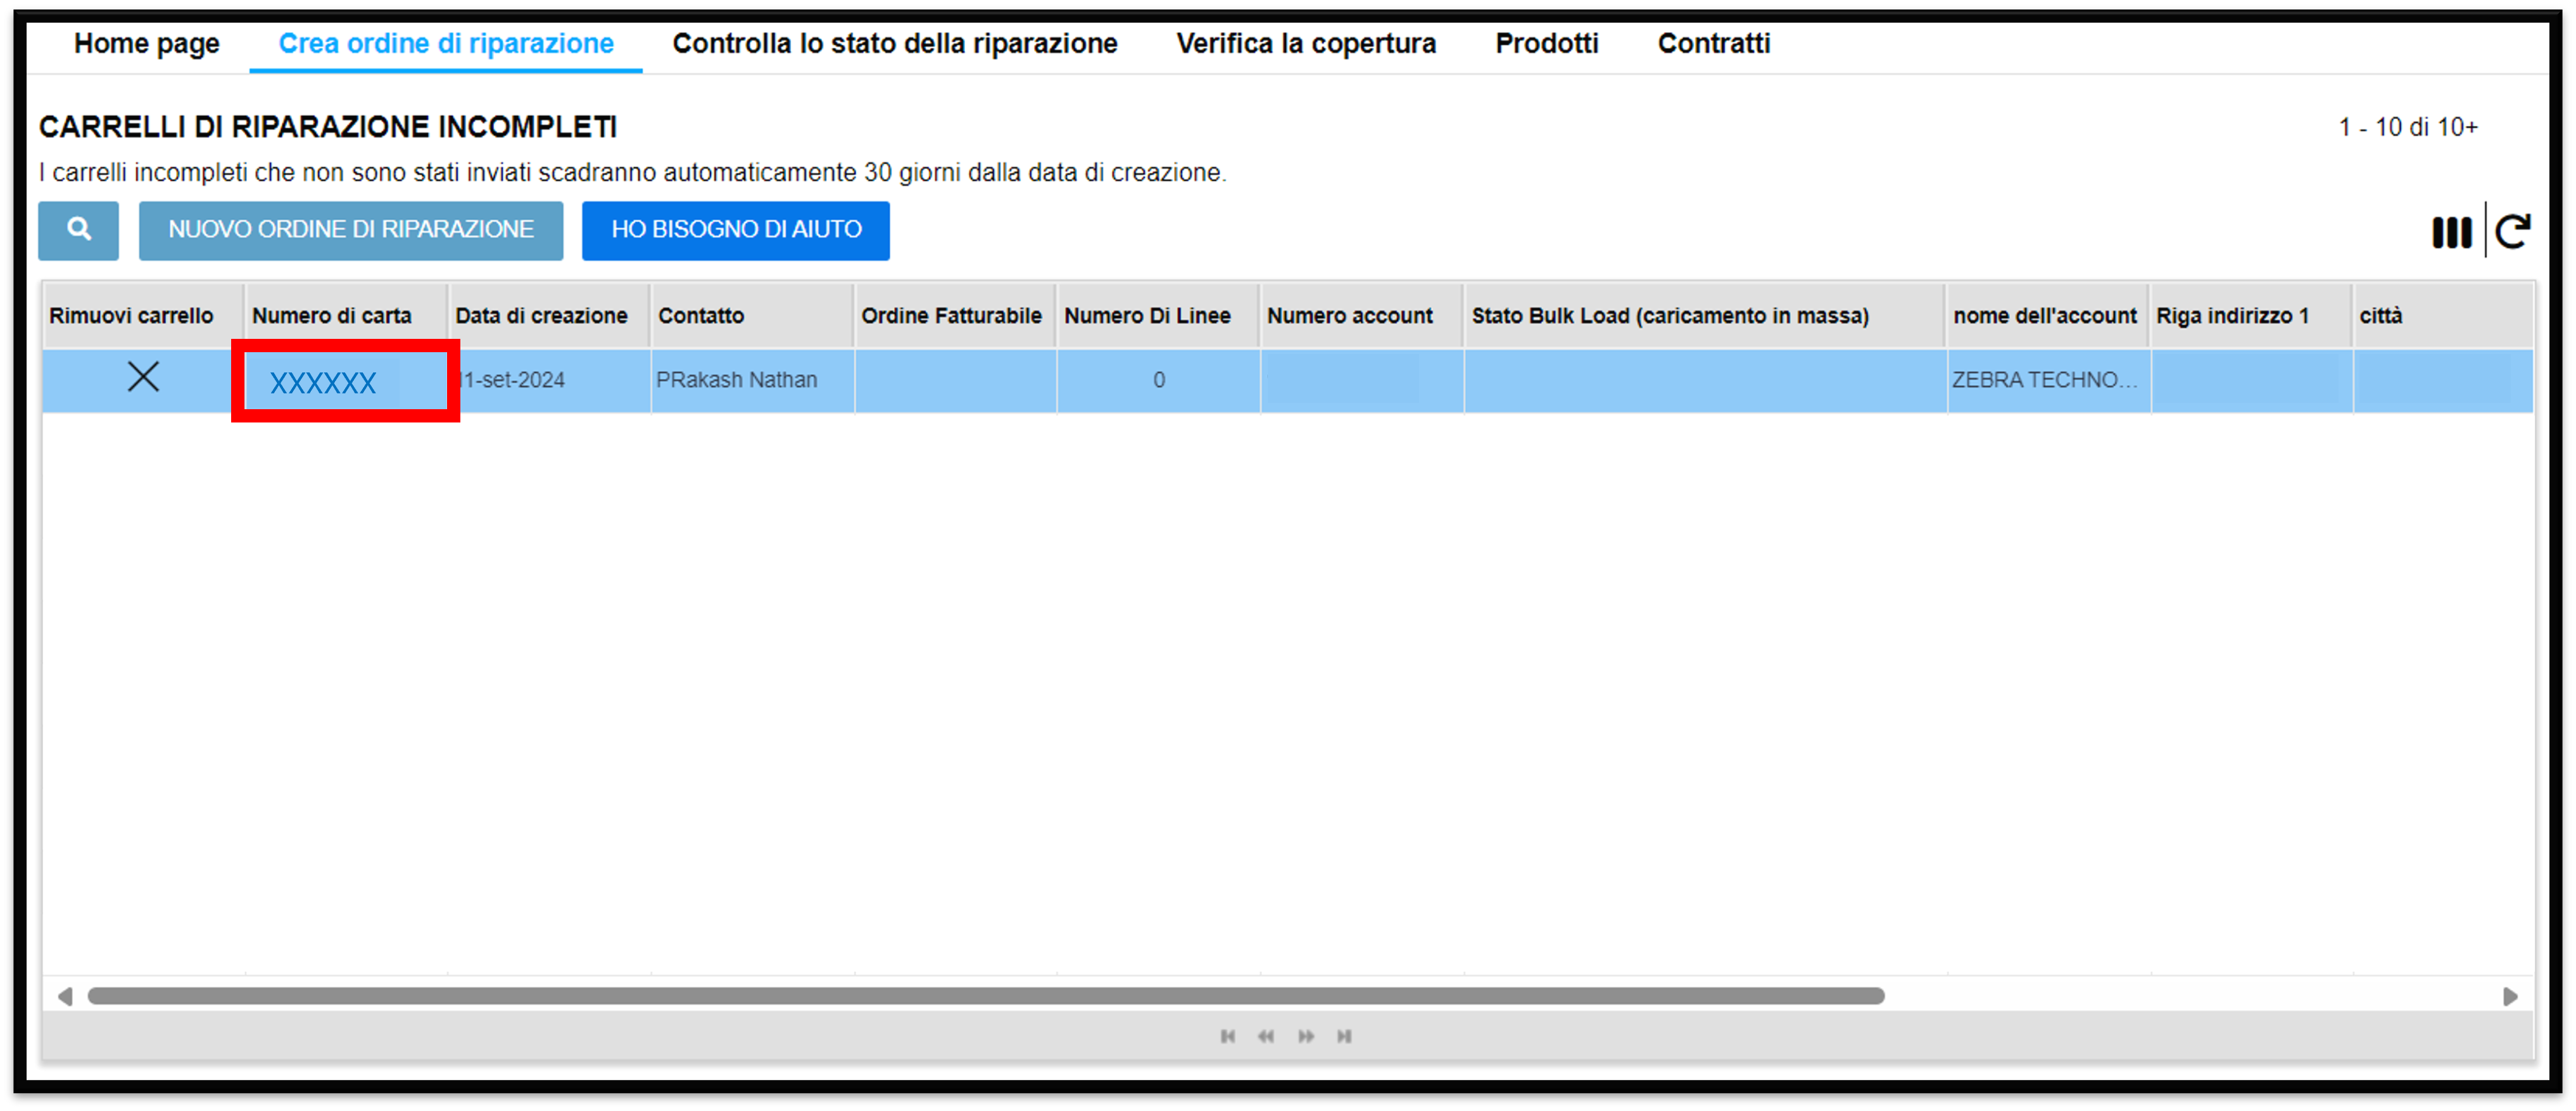Switch to Verifica la copertura tab
Viewport: 2576px width, 1111px height.
[1306, 44]
